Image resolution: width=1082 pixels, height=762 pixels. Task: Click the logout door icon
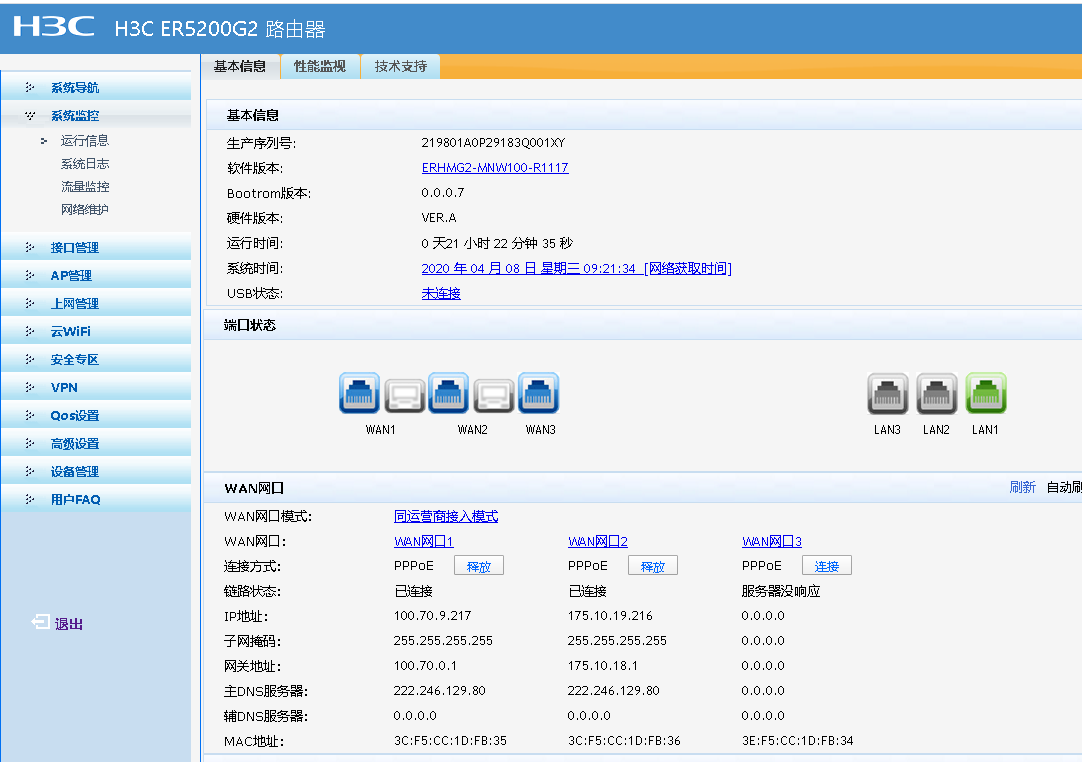(41, 622)
